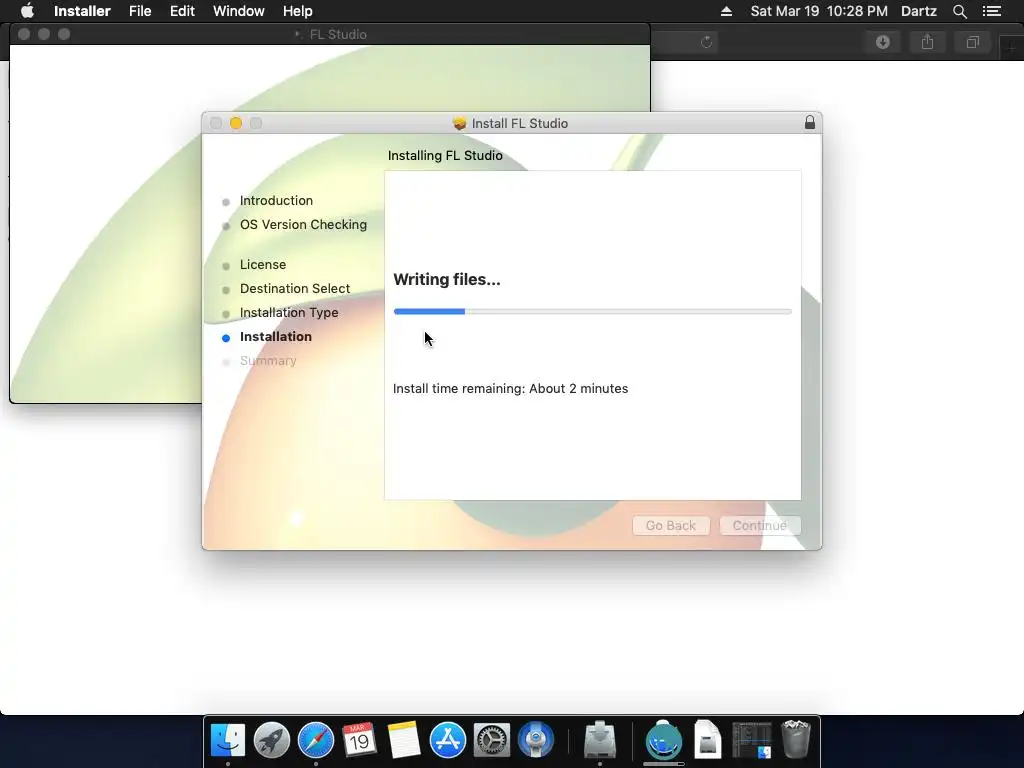The image size is (1024, 768).
Task: Open the Edit menu
Action: (182, 11)
